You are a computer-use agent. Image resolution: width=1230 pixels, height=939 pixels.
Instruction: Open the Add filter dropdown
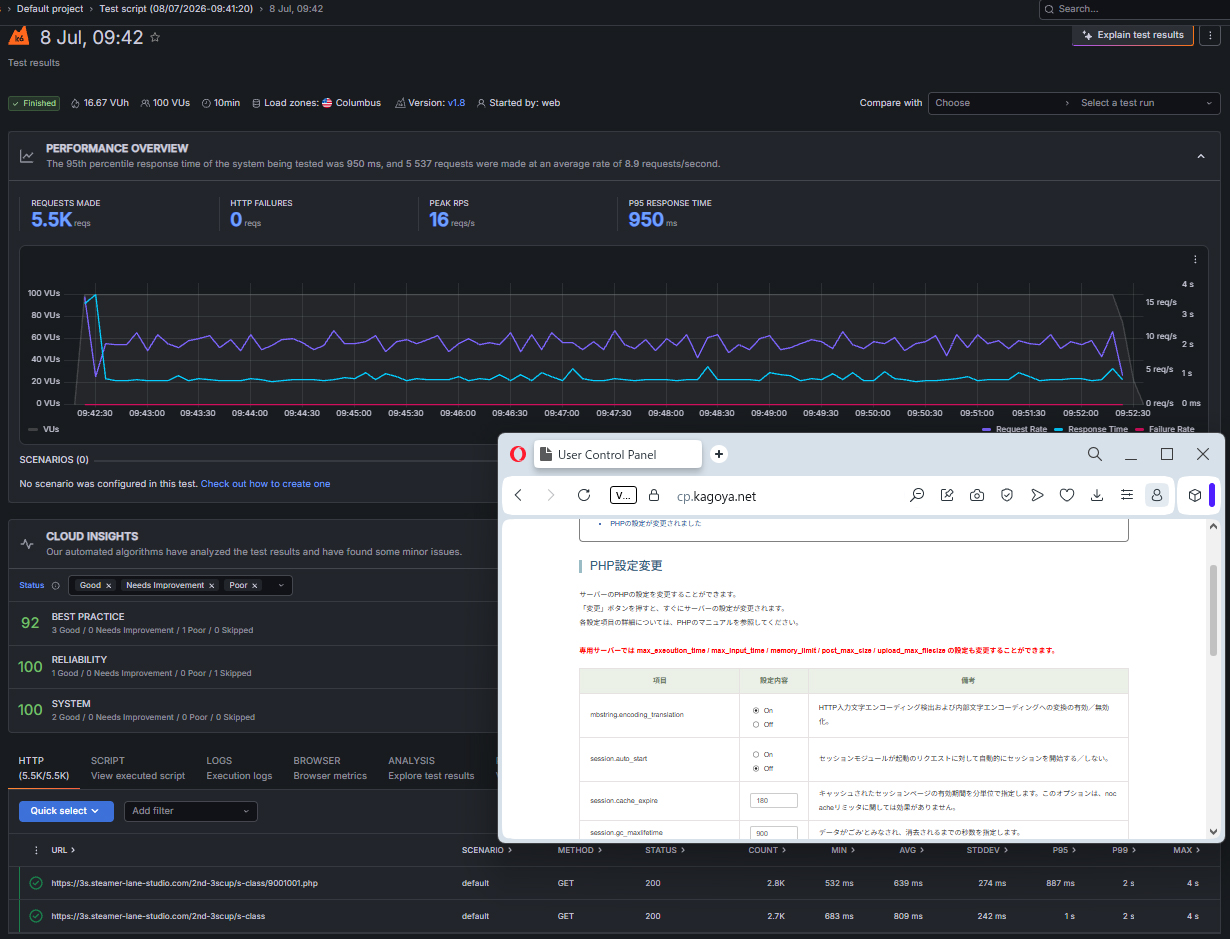click(191, 811)
